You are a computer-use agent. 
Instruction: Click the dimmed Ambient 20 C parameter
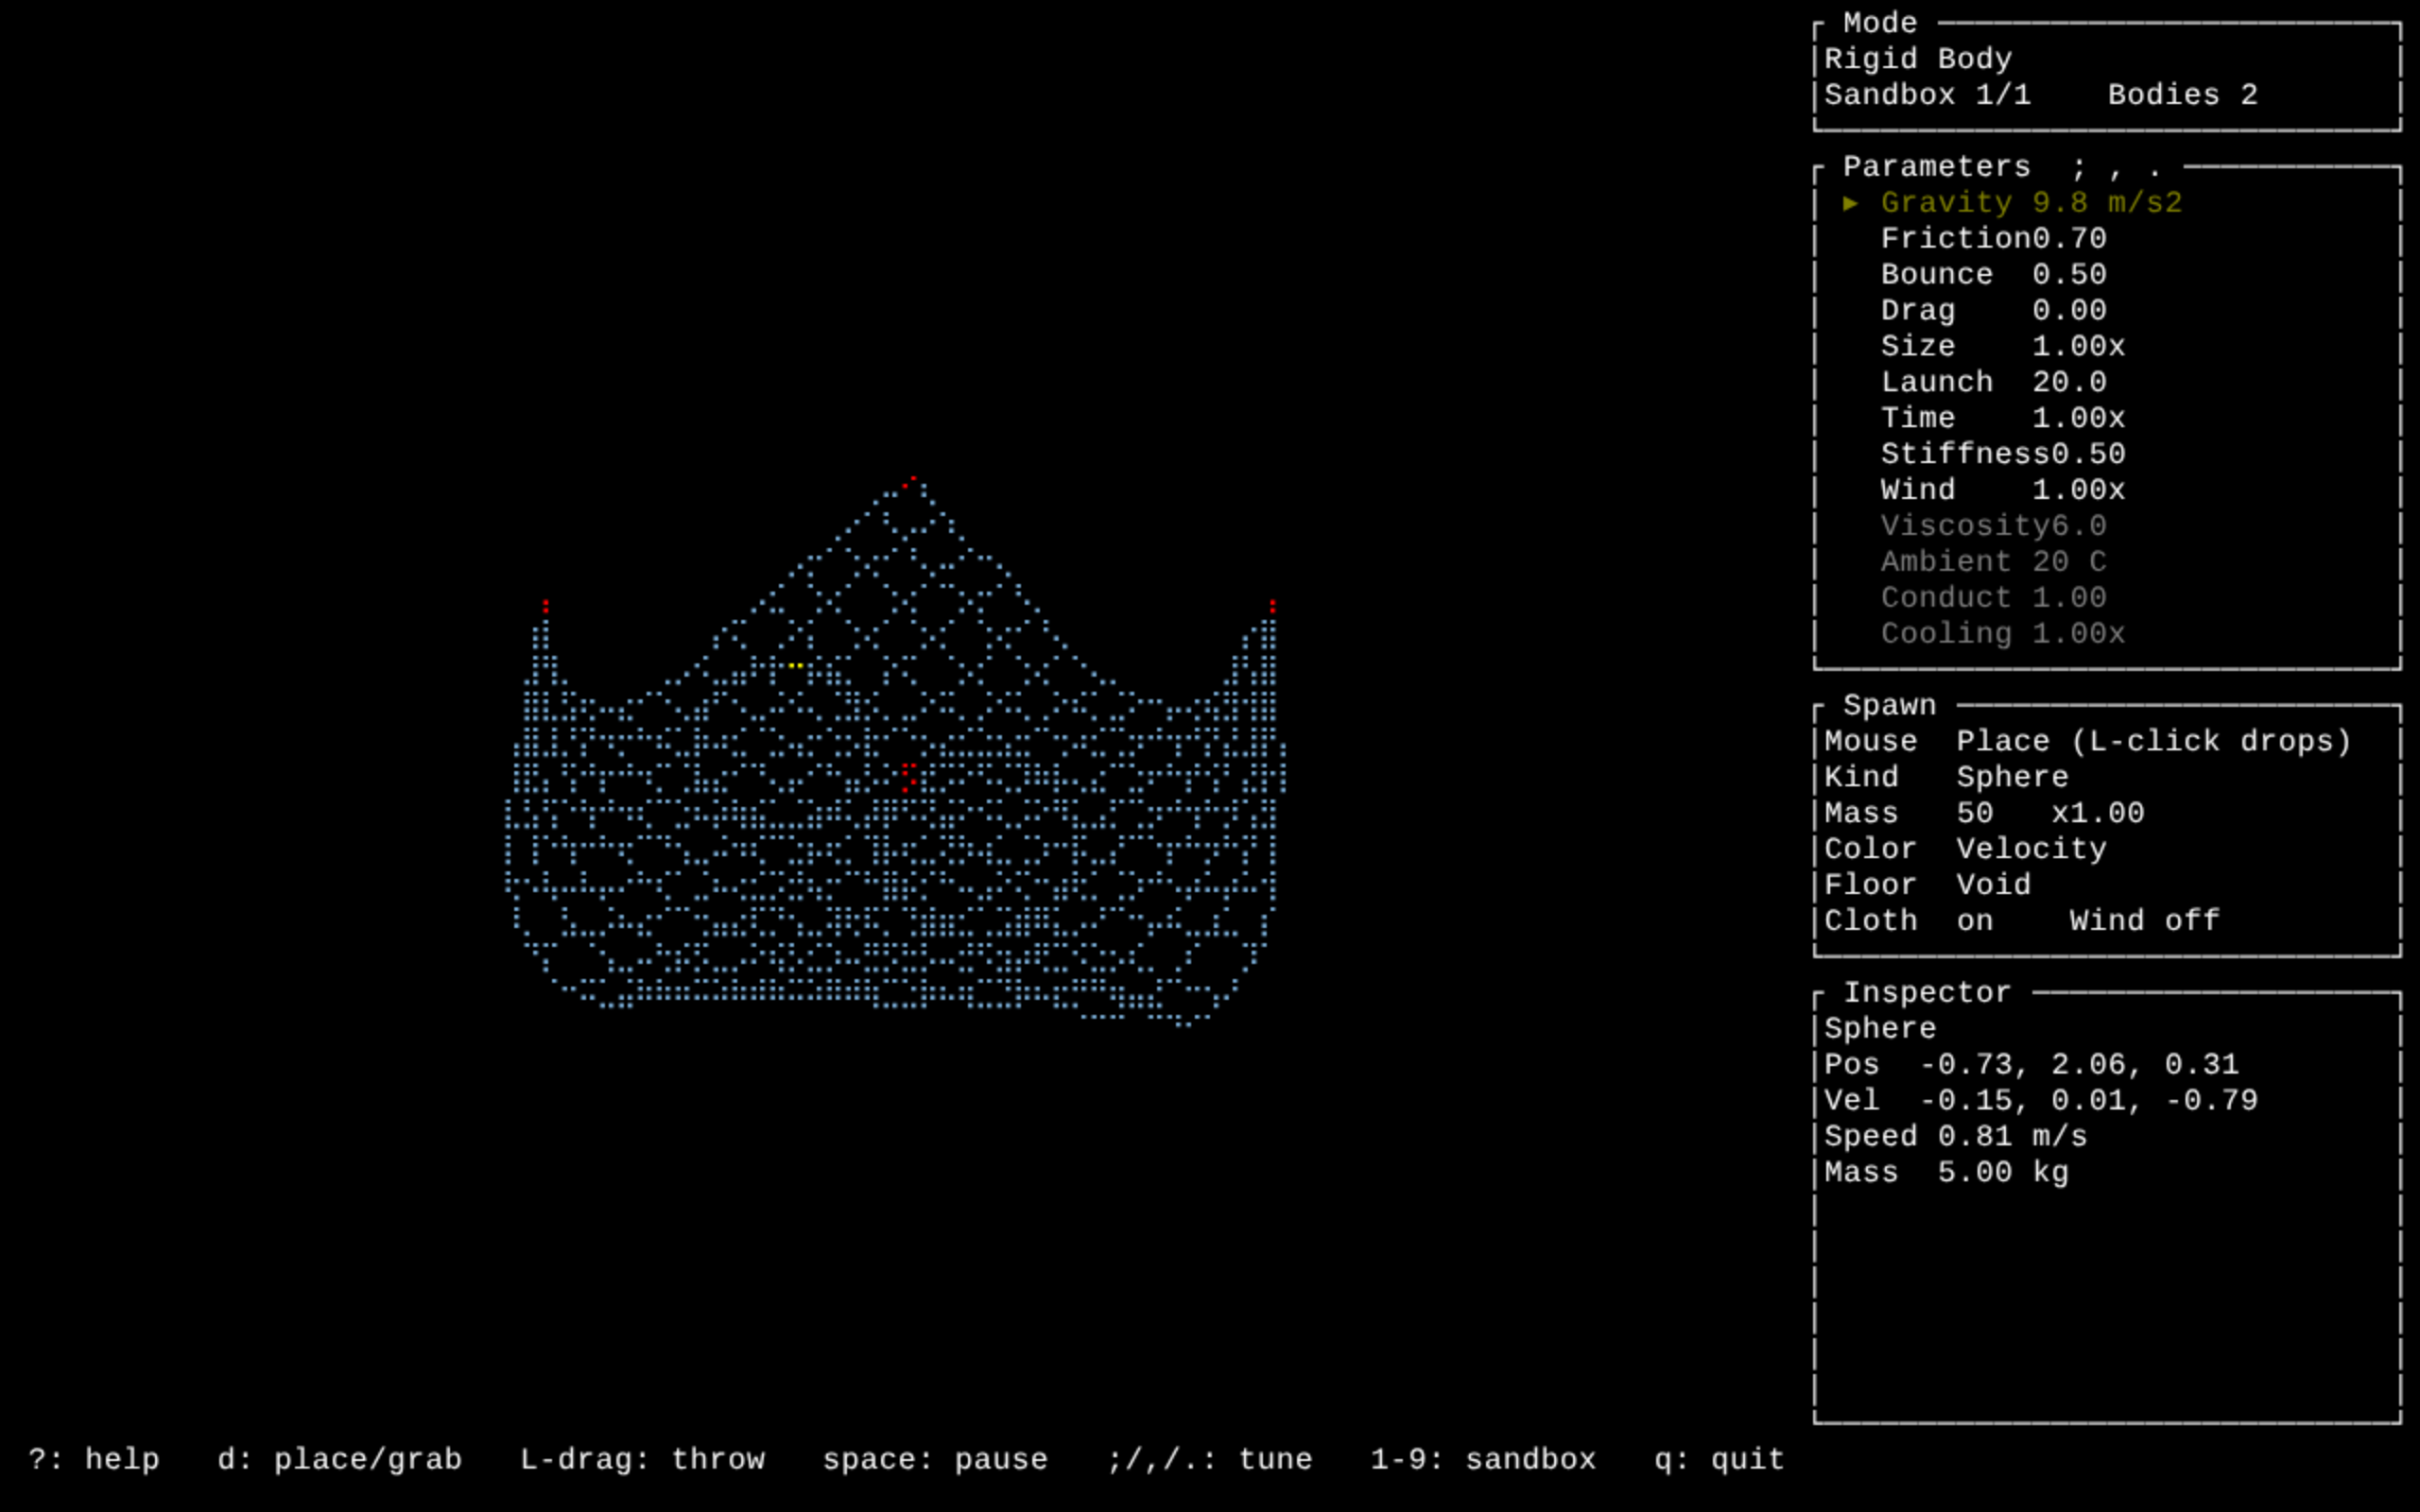pos(1993,563)
